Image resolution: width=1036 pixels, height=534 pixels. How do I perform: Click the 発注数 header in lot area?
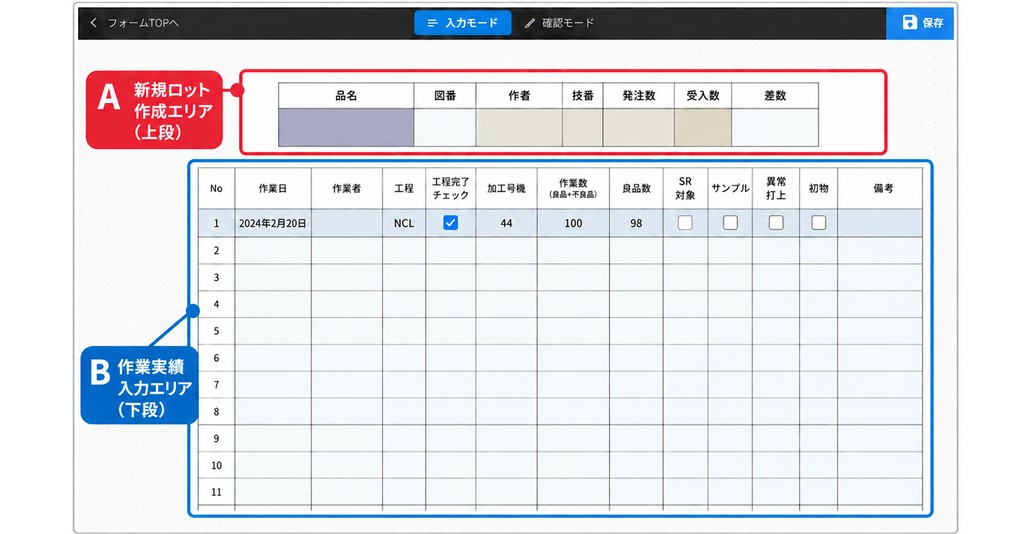[x=639, y=96]
